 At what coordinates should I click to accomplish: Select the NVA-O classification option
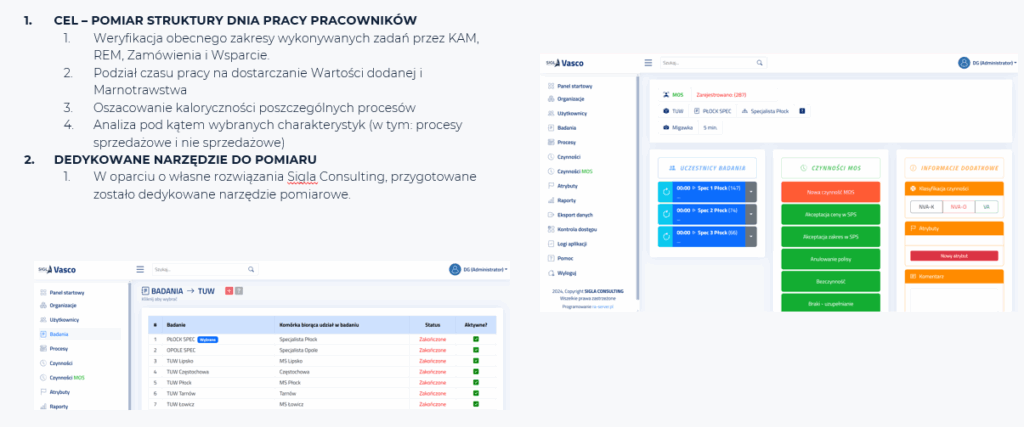[957, 206]
